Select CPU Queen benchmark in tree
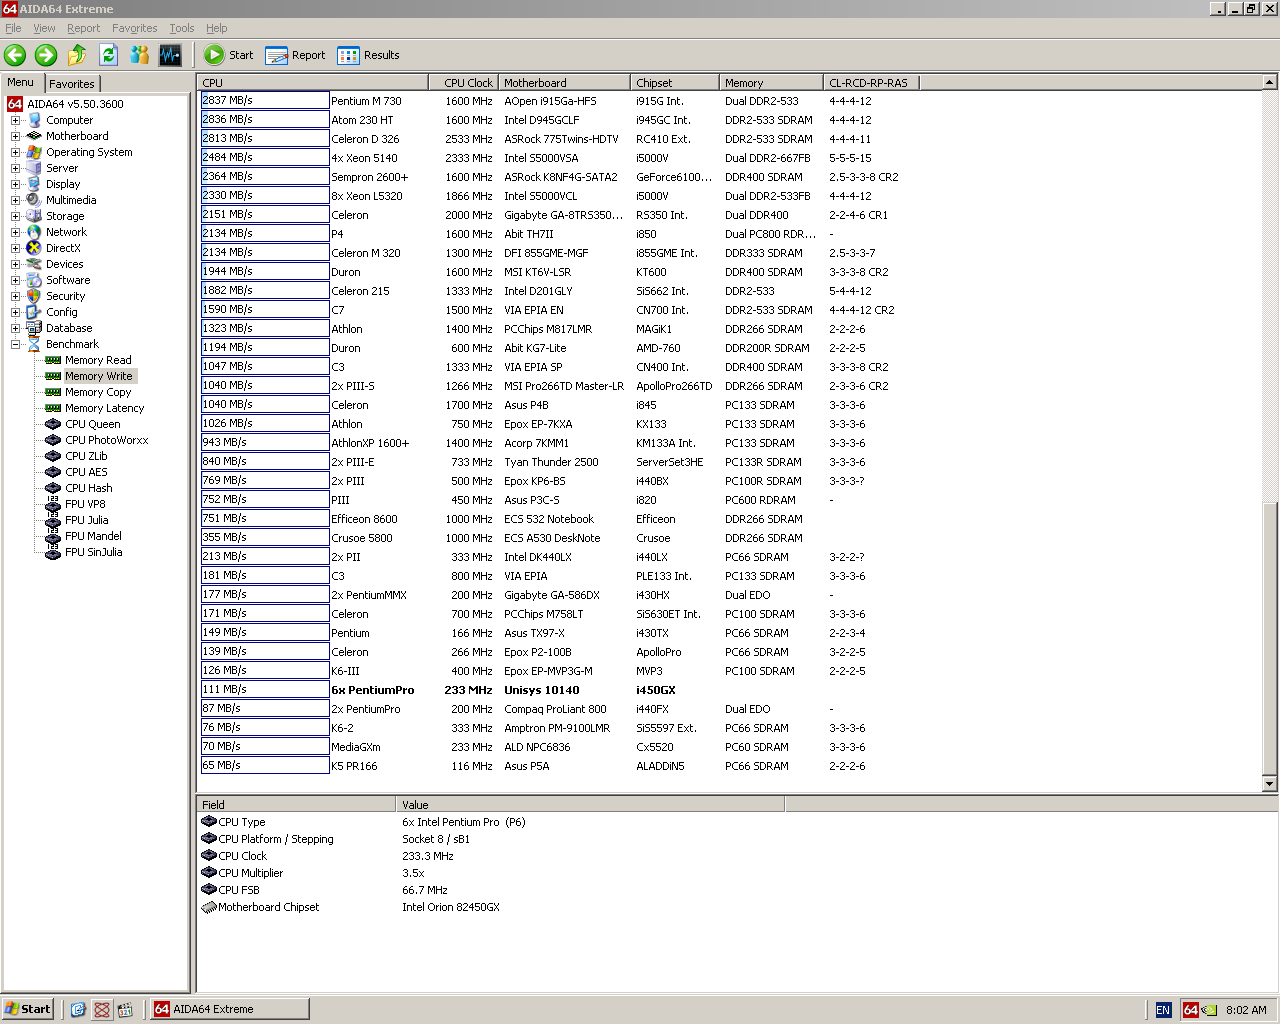Image resolution: width=1280 pixels, height=1024 pixels. [x=92, y=424]
